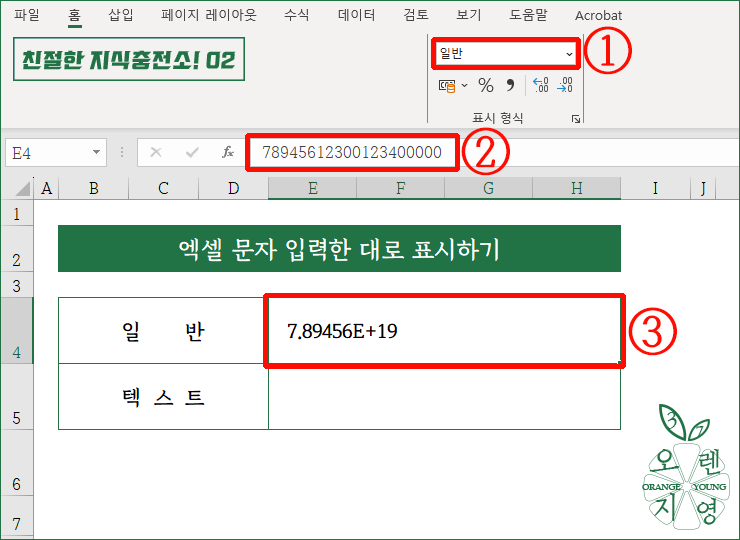
Task: Select column C header
Action: coord(163,188)
